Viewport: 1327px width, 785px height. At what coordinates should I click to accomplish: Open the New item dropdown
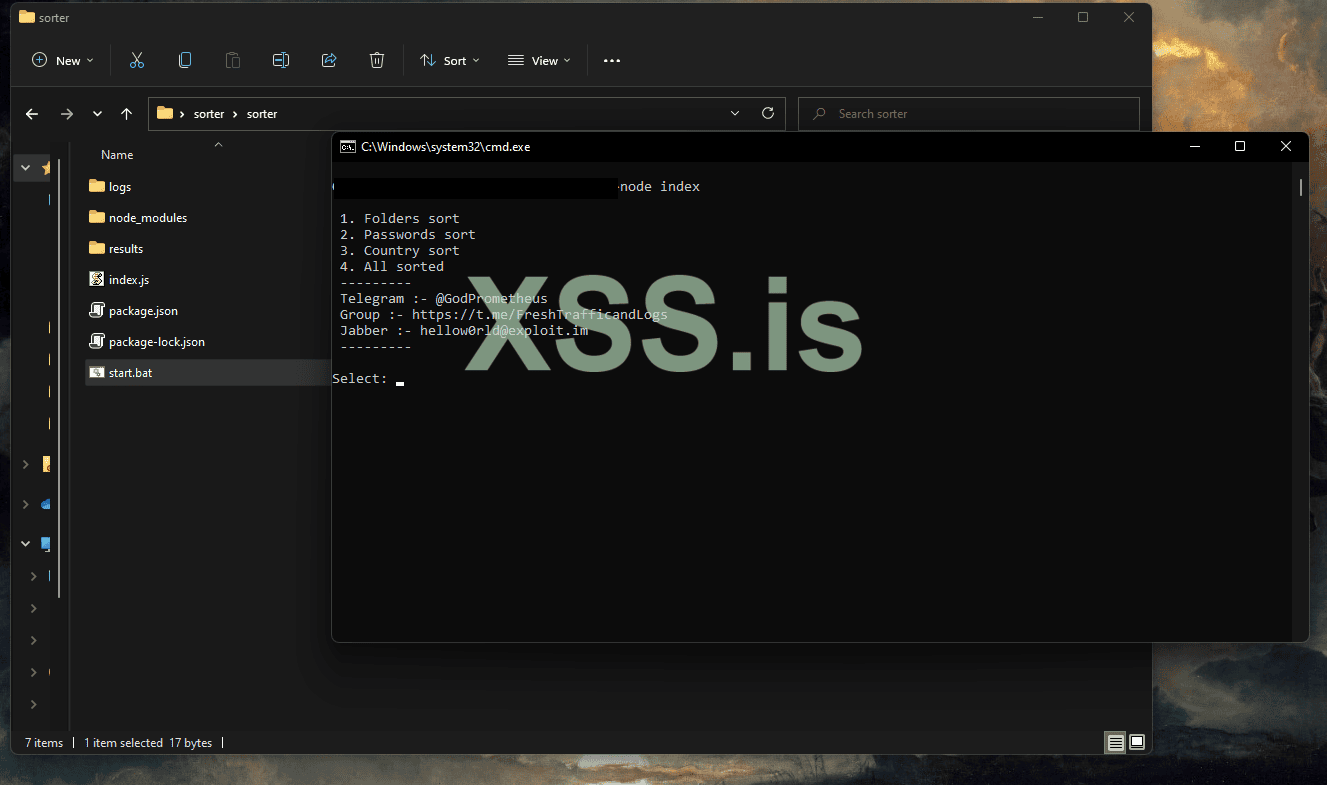63,61
